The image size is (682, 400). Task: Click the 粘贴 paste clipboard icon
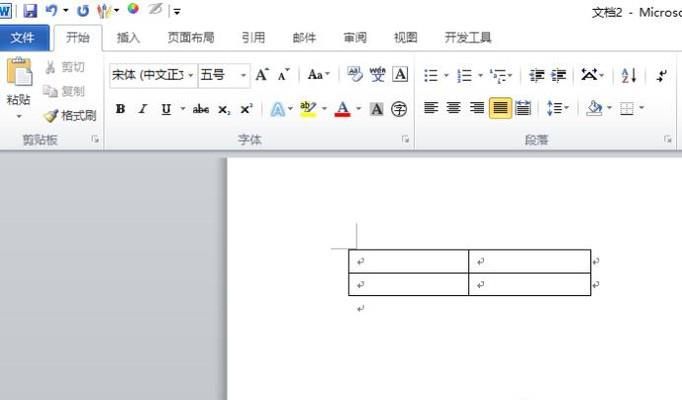pyautogui.click(x=19, y=72)
